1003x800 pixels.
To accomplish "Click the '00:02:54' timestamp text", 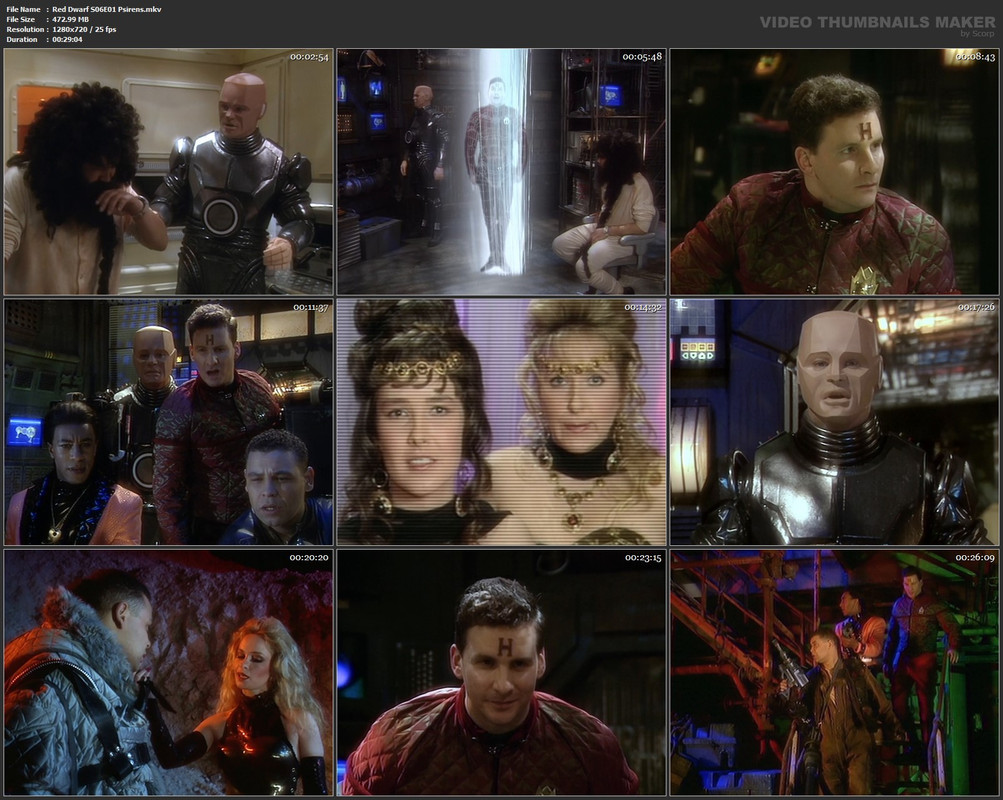I will [310, 57].
